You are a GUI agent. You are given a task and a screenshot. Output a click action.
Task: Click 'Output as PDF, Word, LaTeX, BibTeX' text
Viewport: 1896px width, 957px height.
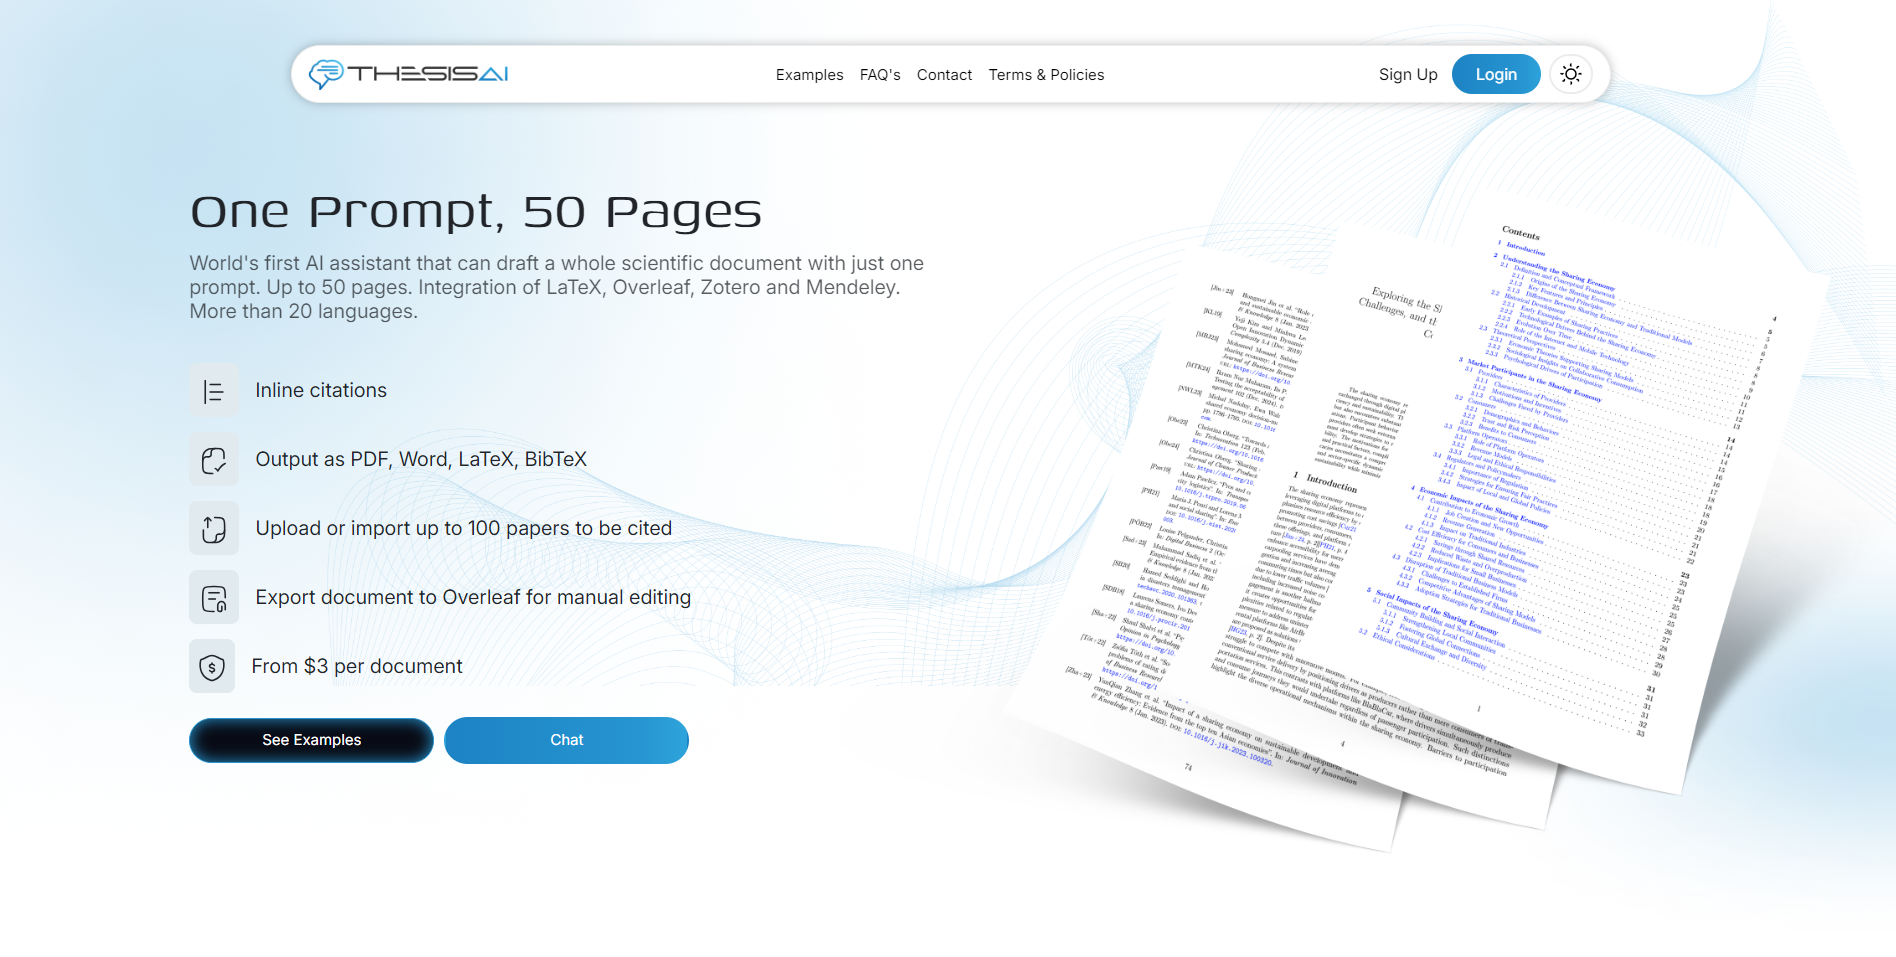(421, 459)
